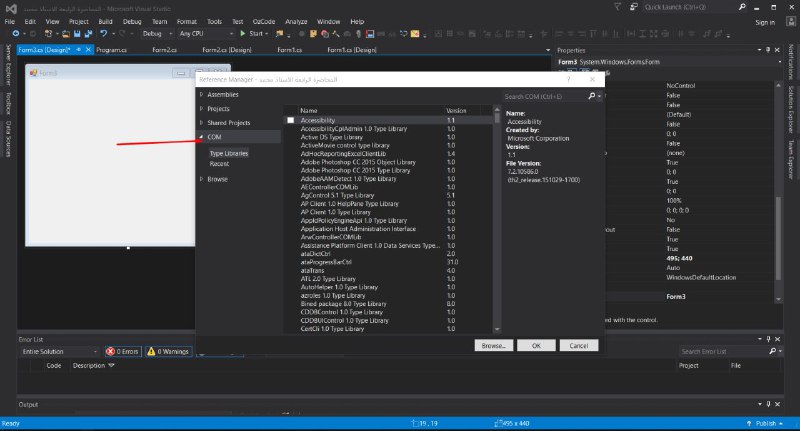Select Type Libraries under COM
Viewport: 800px width, 431px height.
pyautogui.click(x=229, y=154)
